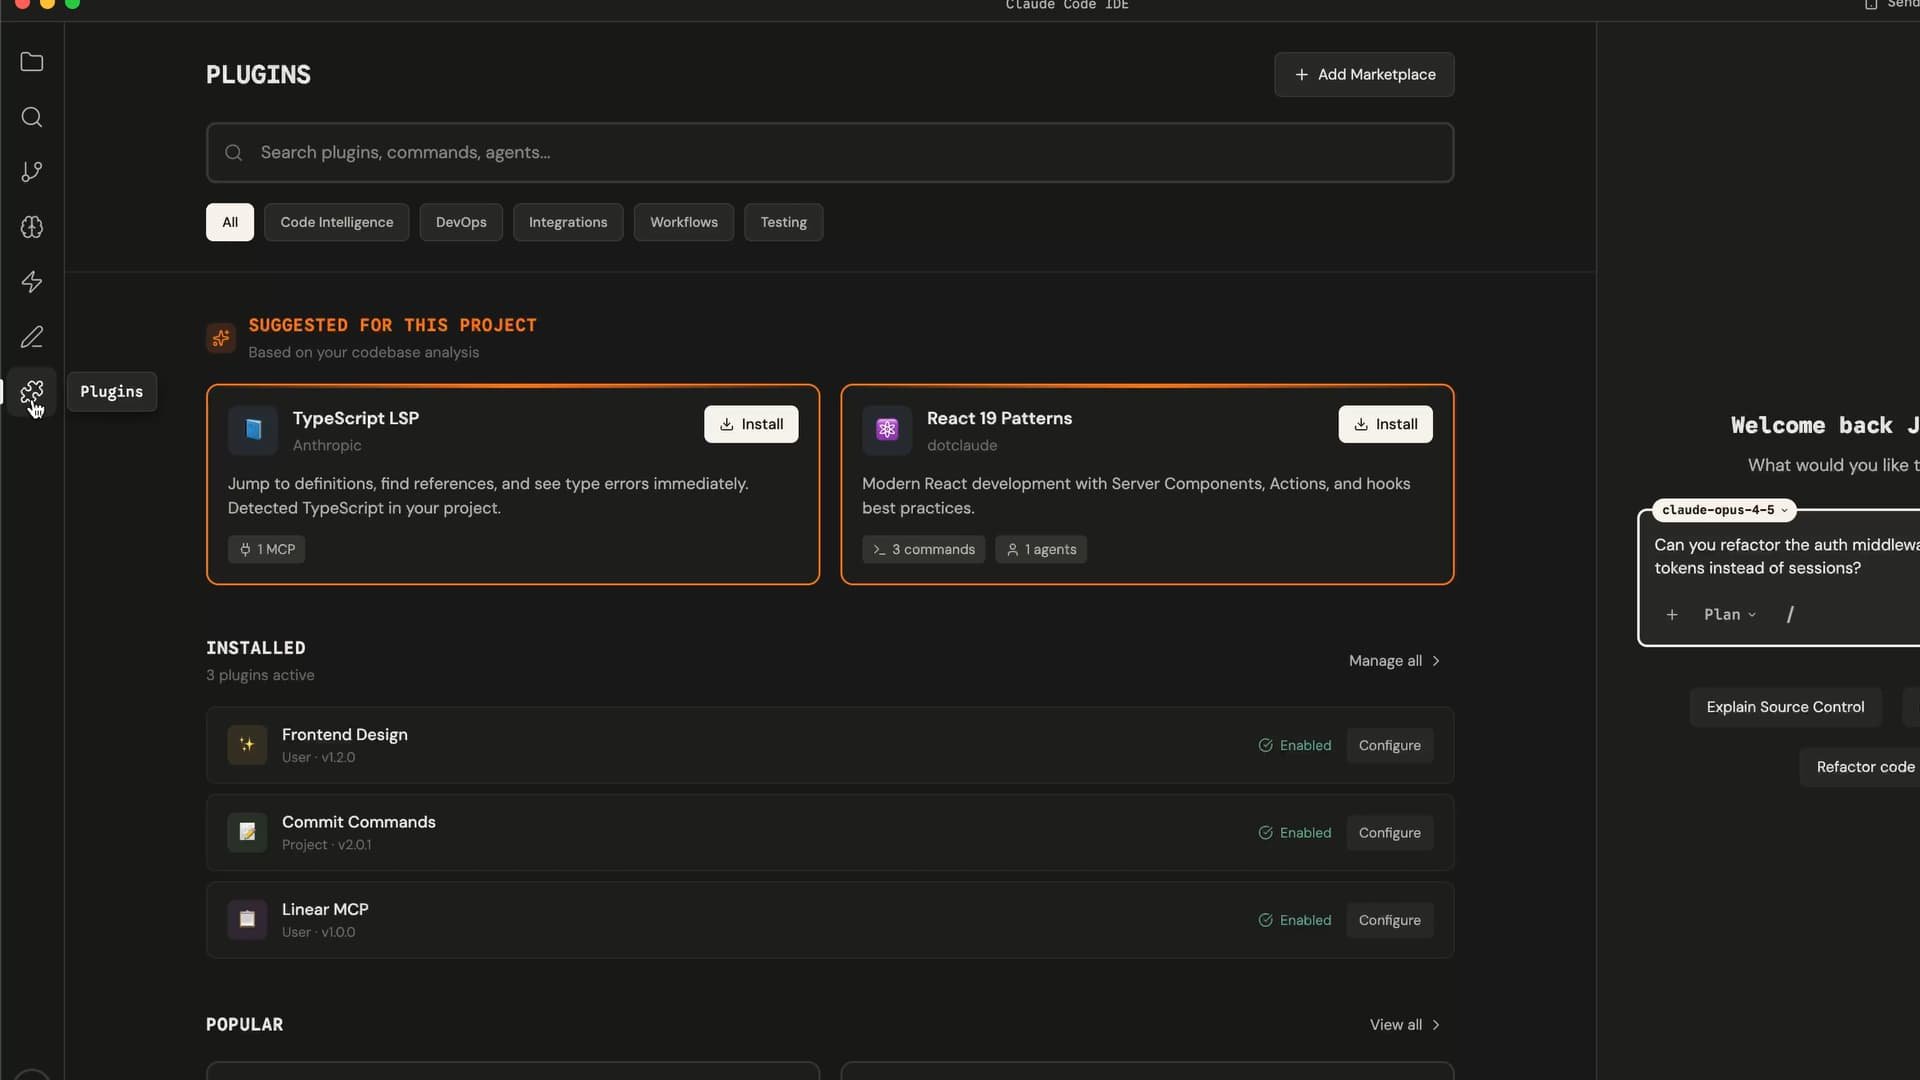Select the pencil edit sidebar icon
Viewport: 1920px width, 1080px height.
tap(32, 337)
